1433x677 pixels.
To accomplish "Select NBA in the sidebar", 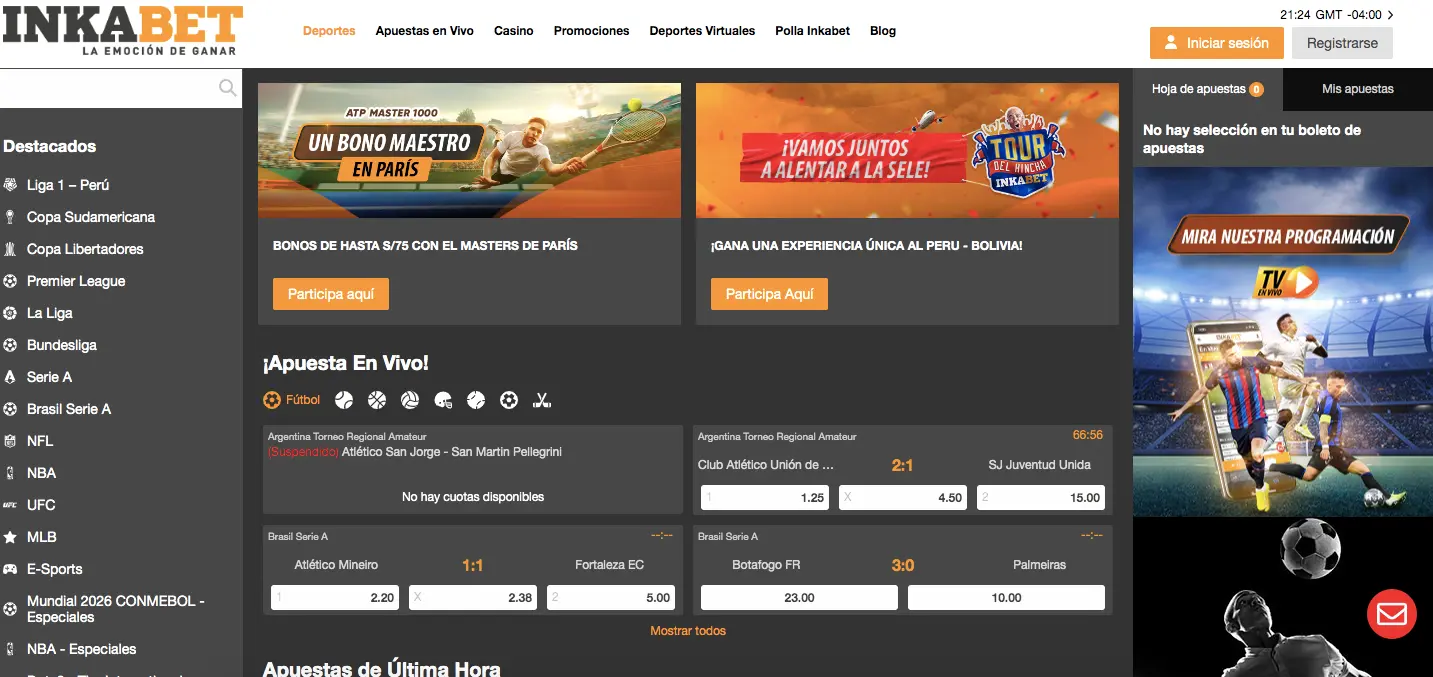I will pos(41,473).
